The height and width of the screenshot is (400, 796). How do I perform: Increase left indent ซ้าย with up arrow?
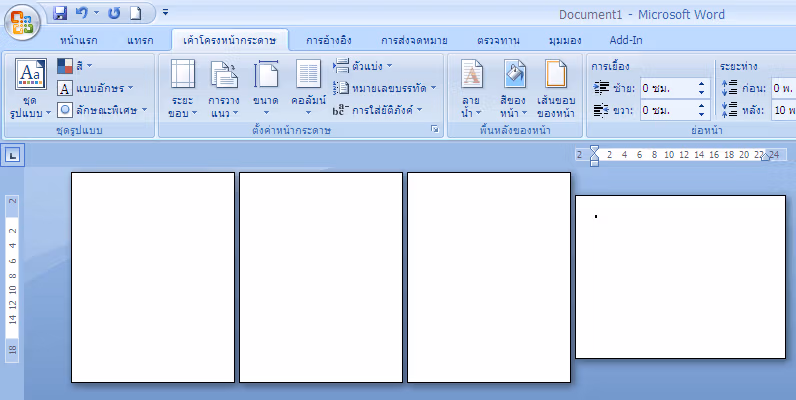[702, 84]
